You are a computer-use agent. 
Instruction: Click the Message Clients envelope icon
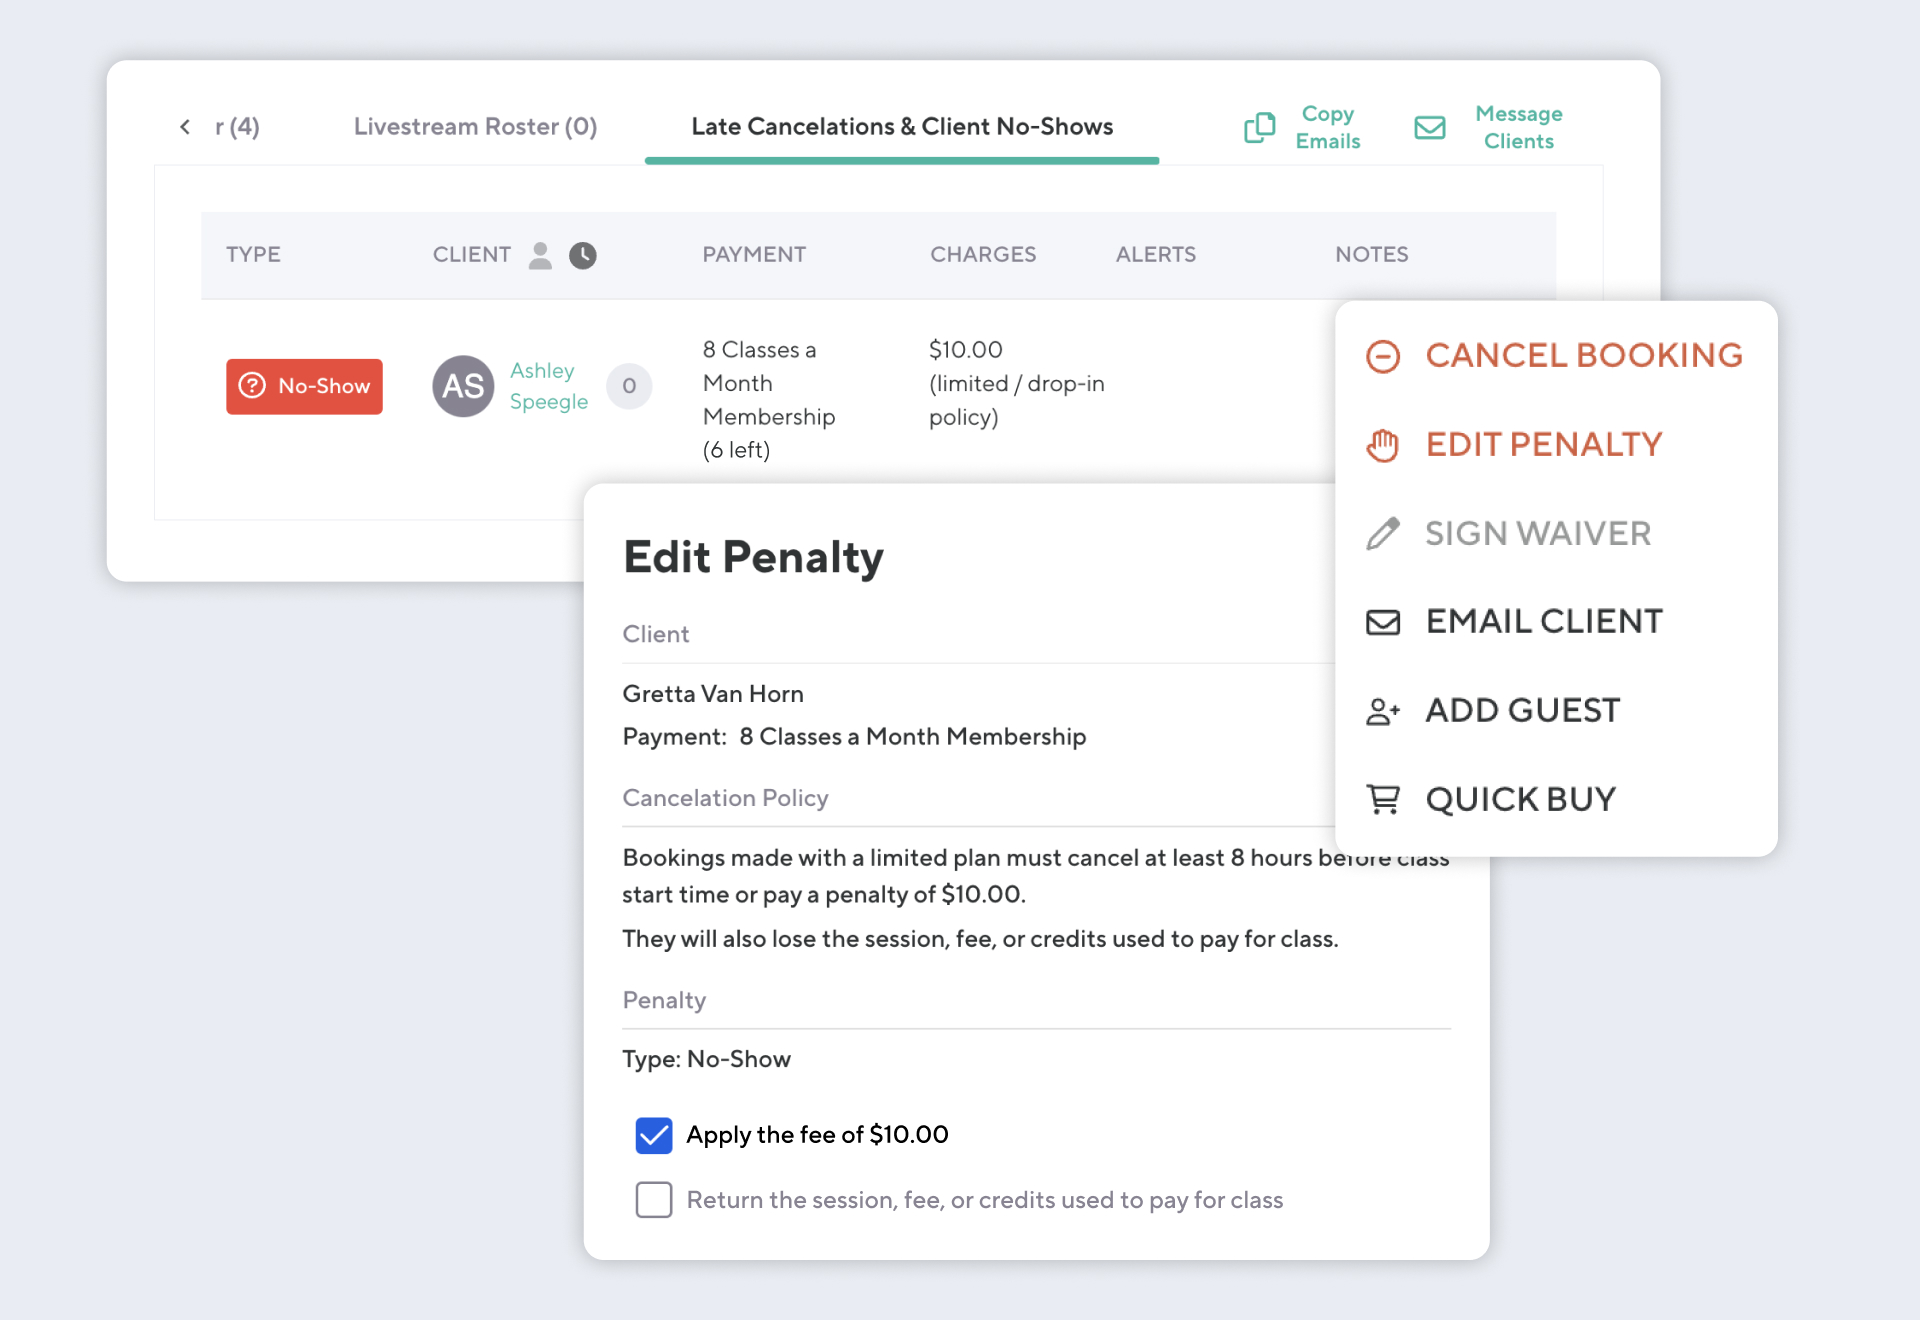1429,128
